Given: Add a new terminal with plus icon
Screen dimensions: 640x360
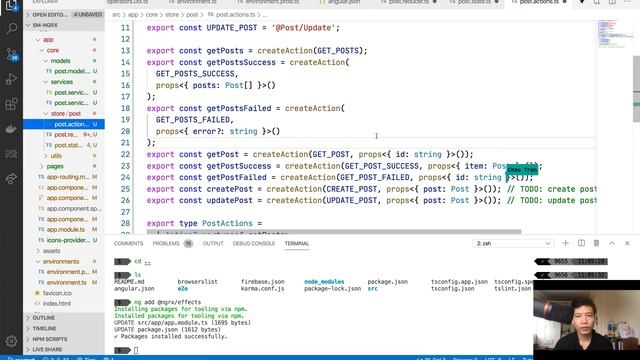Looking at the screenshot, I should click(x=565, y=243).
